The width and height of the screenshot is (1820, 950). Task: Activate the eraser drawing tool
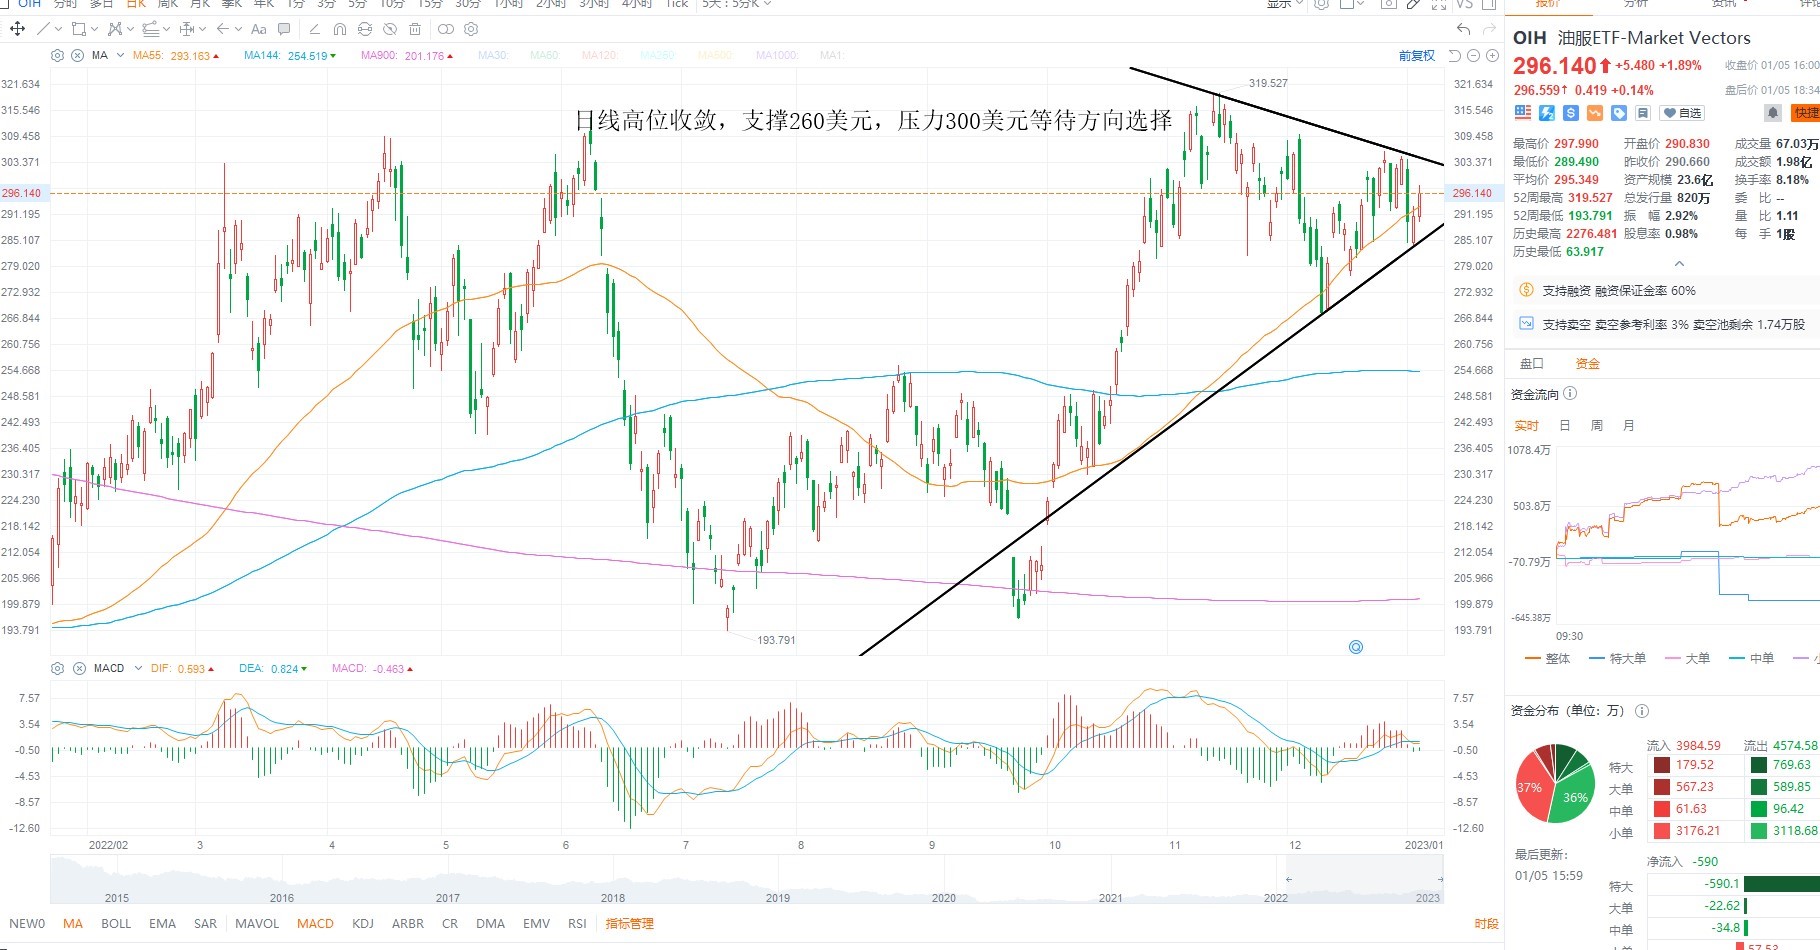tap(315, 29)
